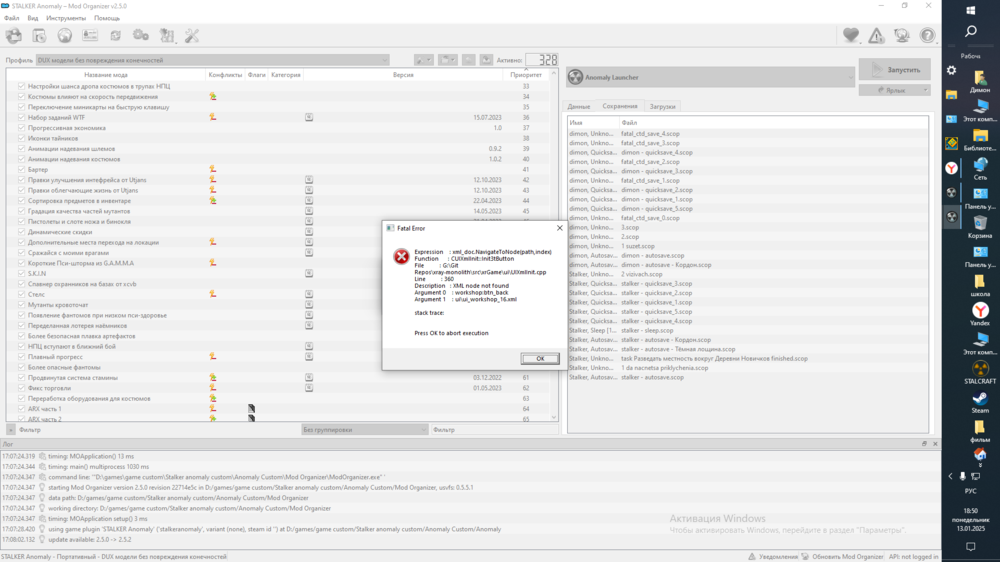
Task: Open the 'Профиль' profile dropdown
Action: tap(212, 60)
